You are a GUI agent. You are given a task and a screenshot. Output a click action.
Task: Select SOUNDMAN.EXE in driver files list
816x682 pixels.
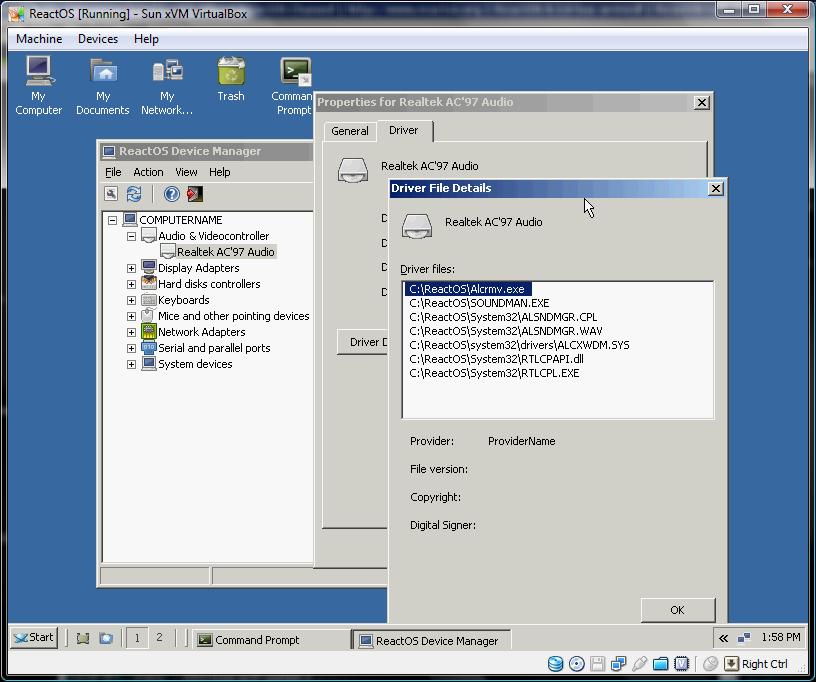pos(479,303)
